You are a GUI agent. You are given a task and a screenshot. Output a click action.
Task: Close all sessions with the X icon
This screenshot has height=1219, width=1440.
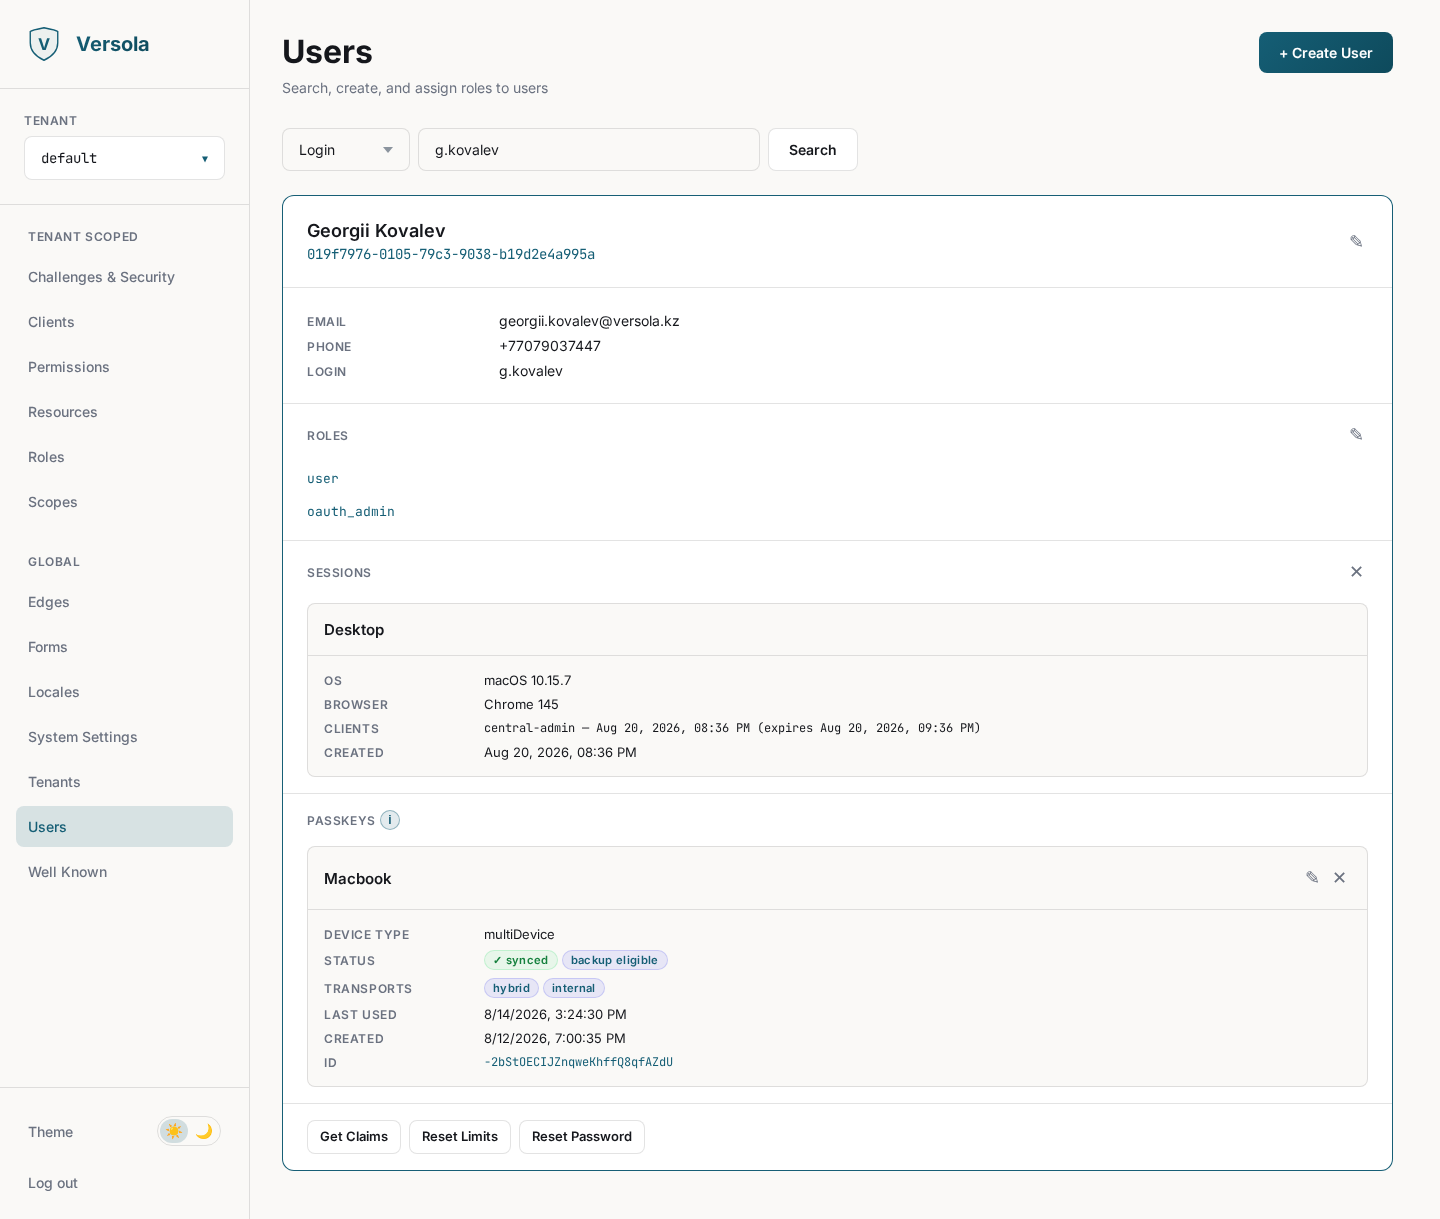click(1356, 572)
